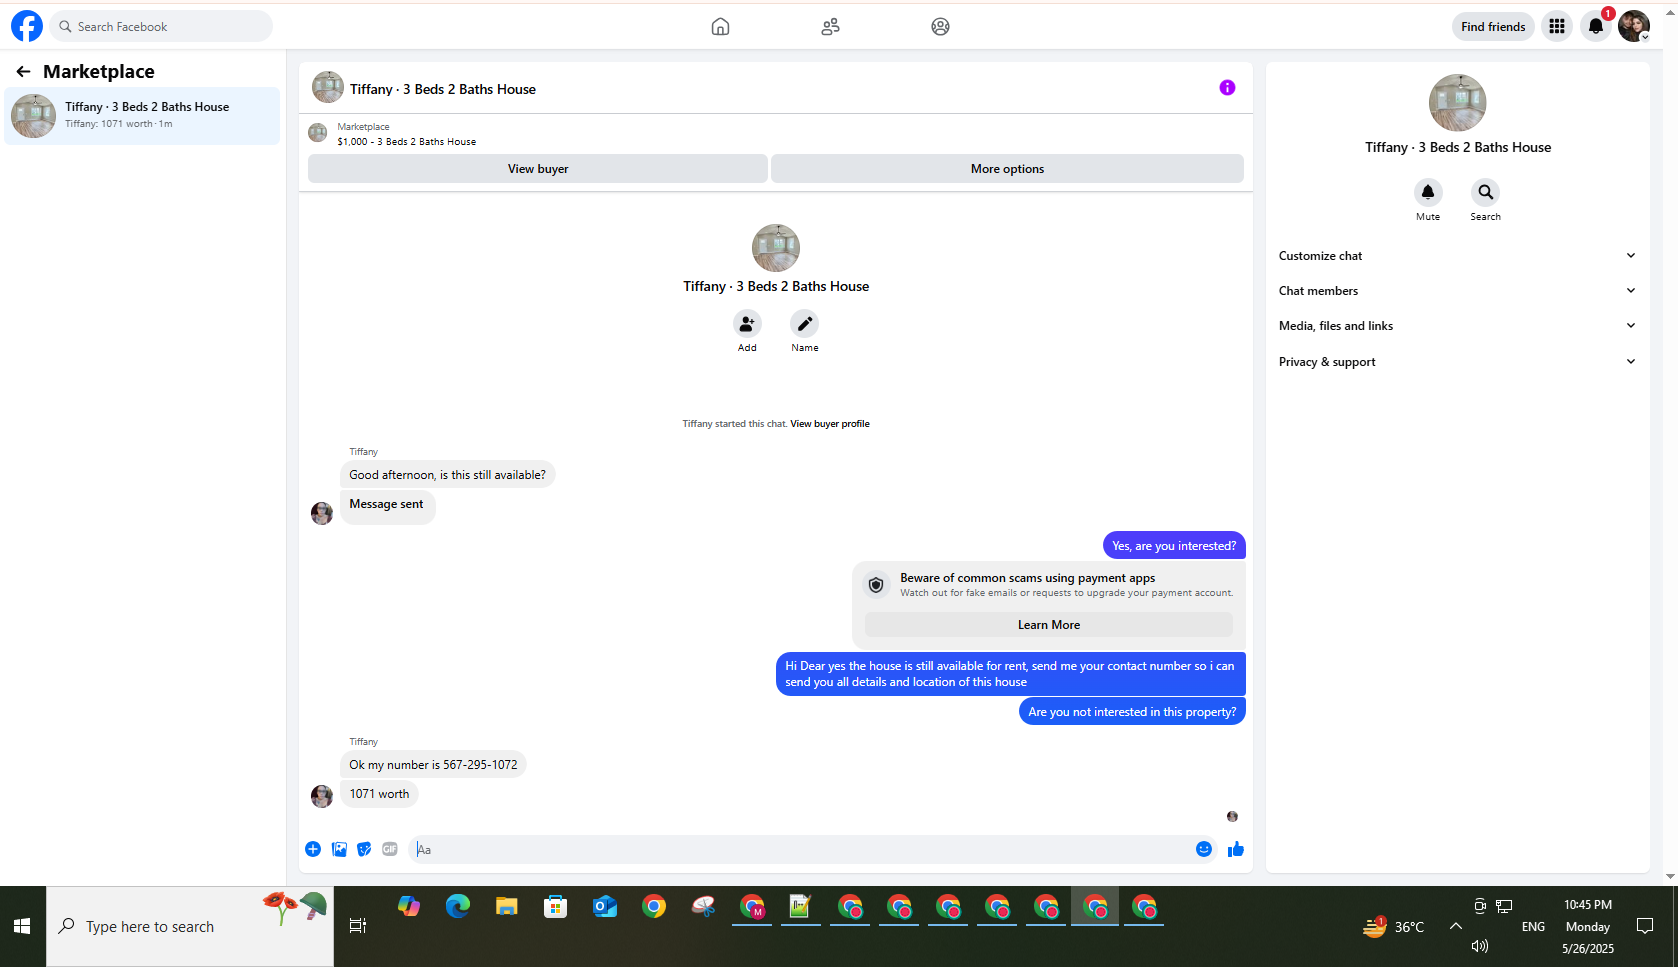Open the volume control in system tray
This screenshot has height=967, width=1678.
pyautogui.click(x=1480, y=946)
